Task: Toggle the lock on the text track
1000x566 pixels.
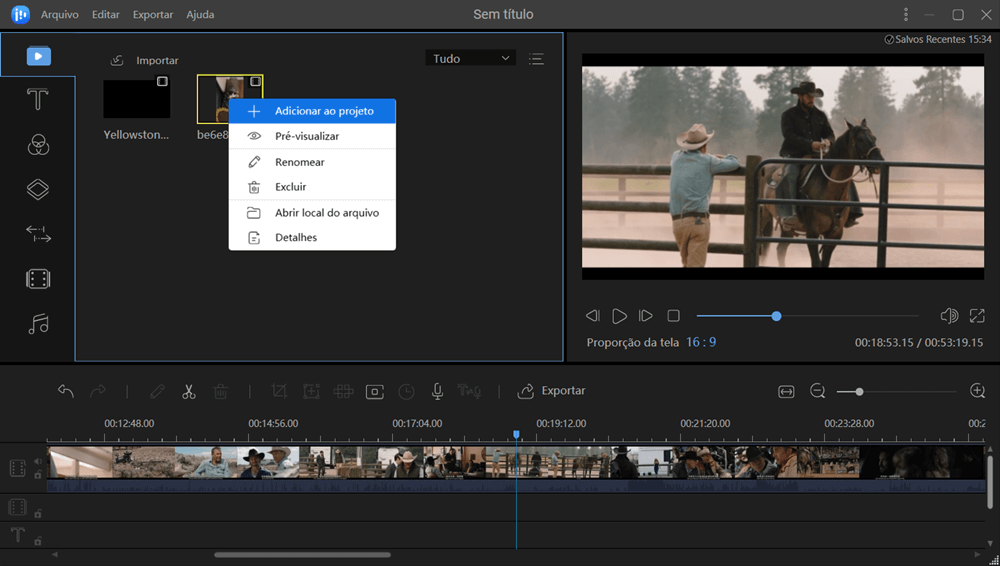Action: pyautogui.click(x=38, y=540)
